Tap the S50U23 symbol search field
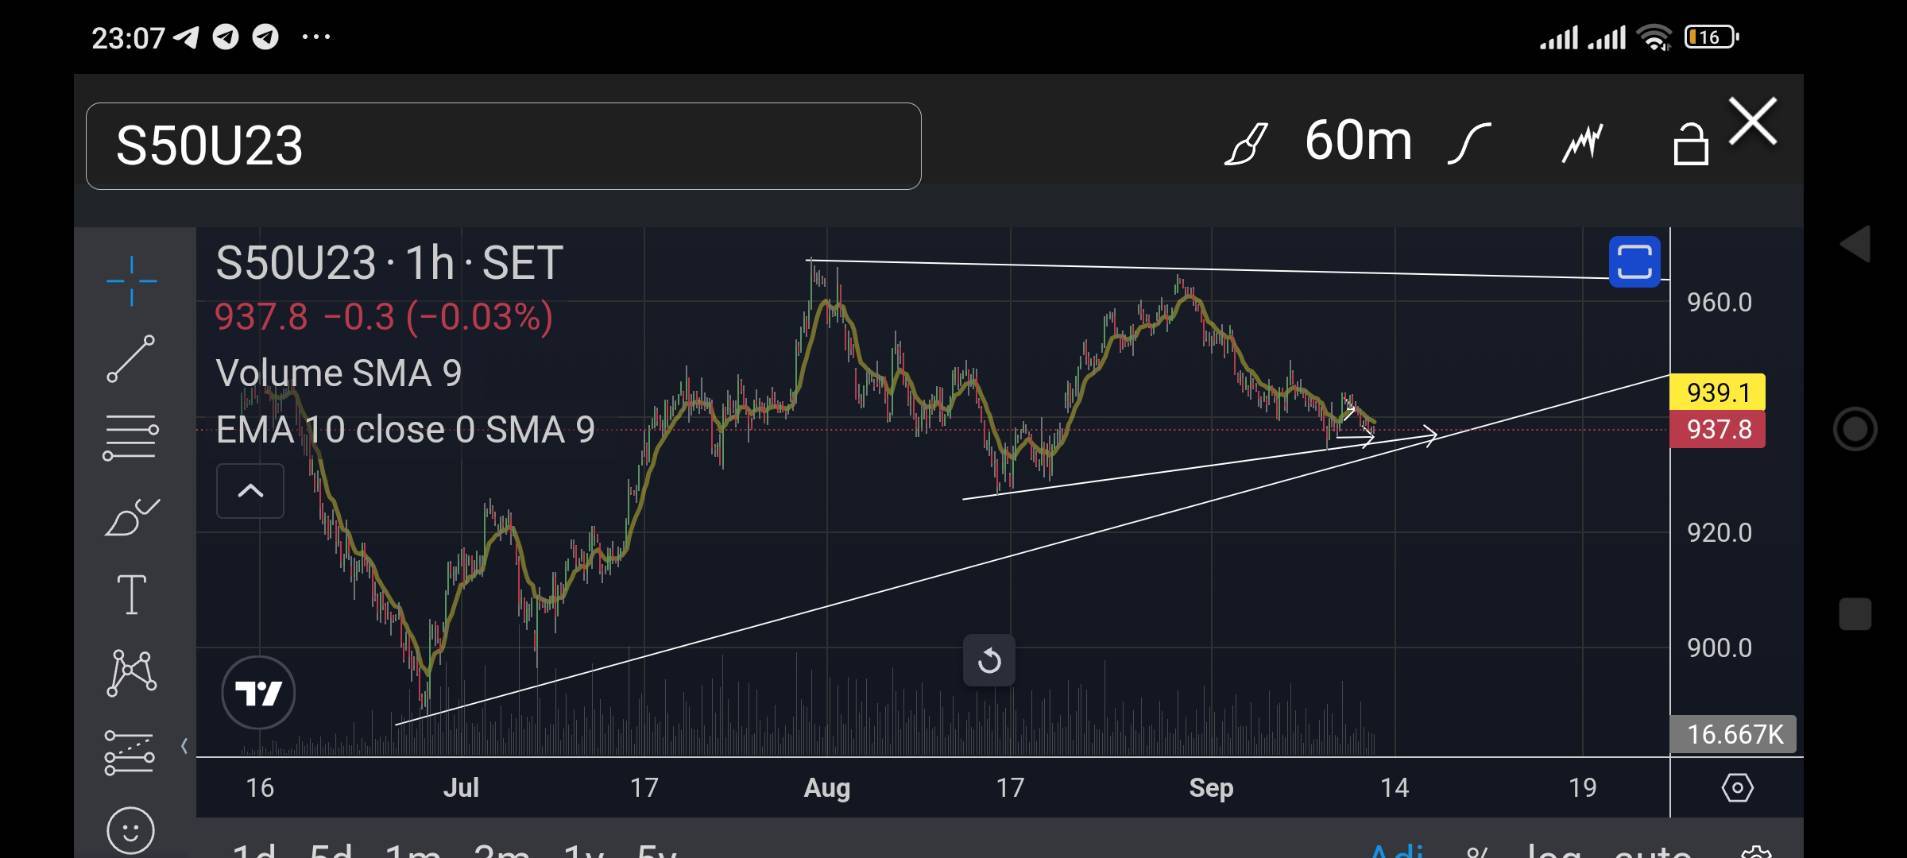Image resolution: width=1907 pixels, height=858 pixels. tap(503, 146)
